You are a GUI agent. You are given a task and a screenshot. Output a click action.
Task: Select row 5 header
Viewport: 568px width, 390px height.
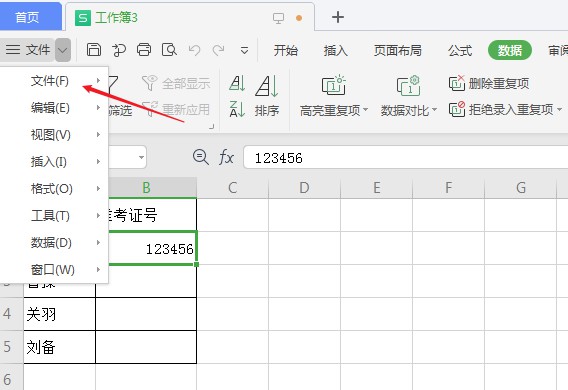(12, 347)
